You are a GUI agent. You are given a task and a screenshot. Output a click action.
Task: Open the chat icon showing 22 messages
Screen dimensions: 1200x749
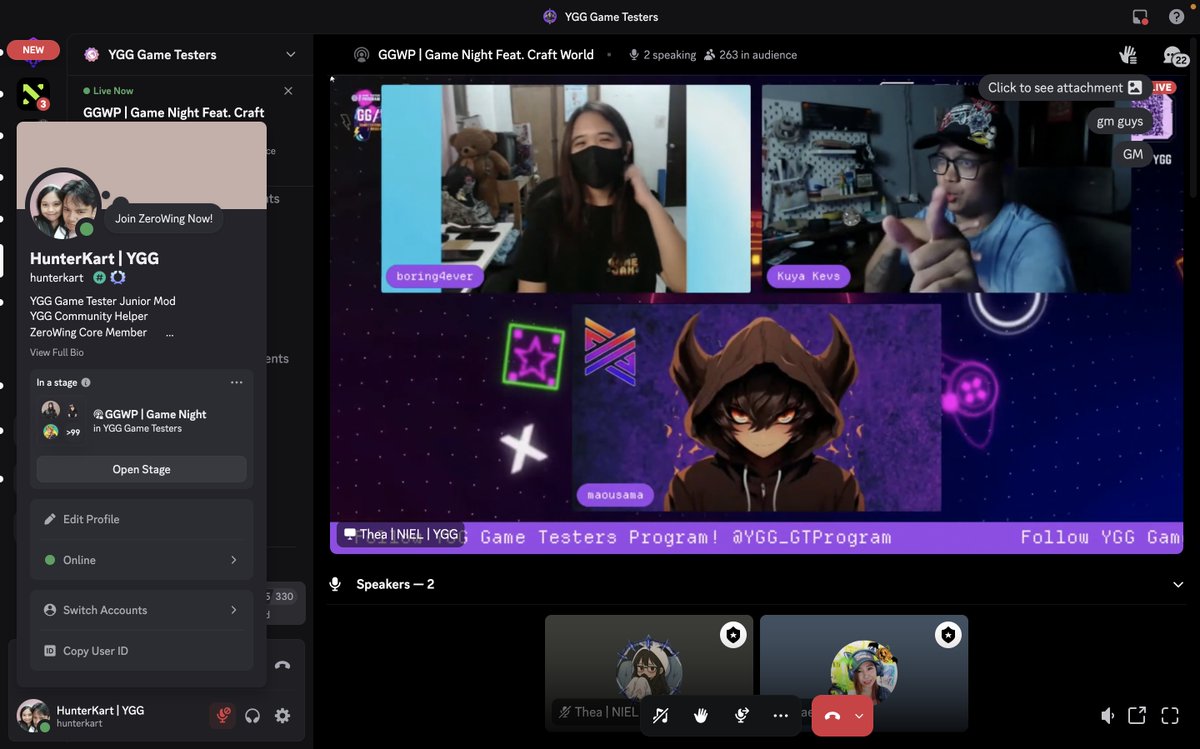click(x=1175, y=56)
